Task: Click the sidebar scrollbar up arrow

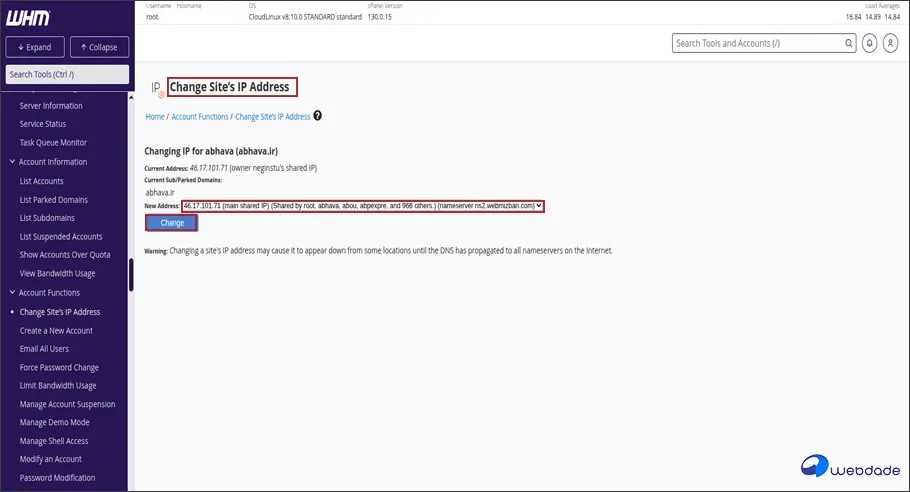Action: click(x=130, y=97)
